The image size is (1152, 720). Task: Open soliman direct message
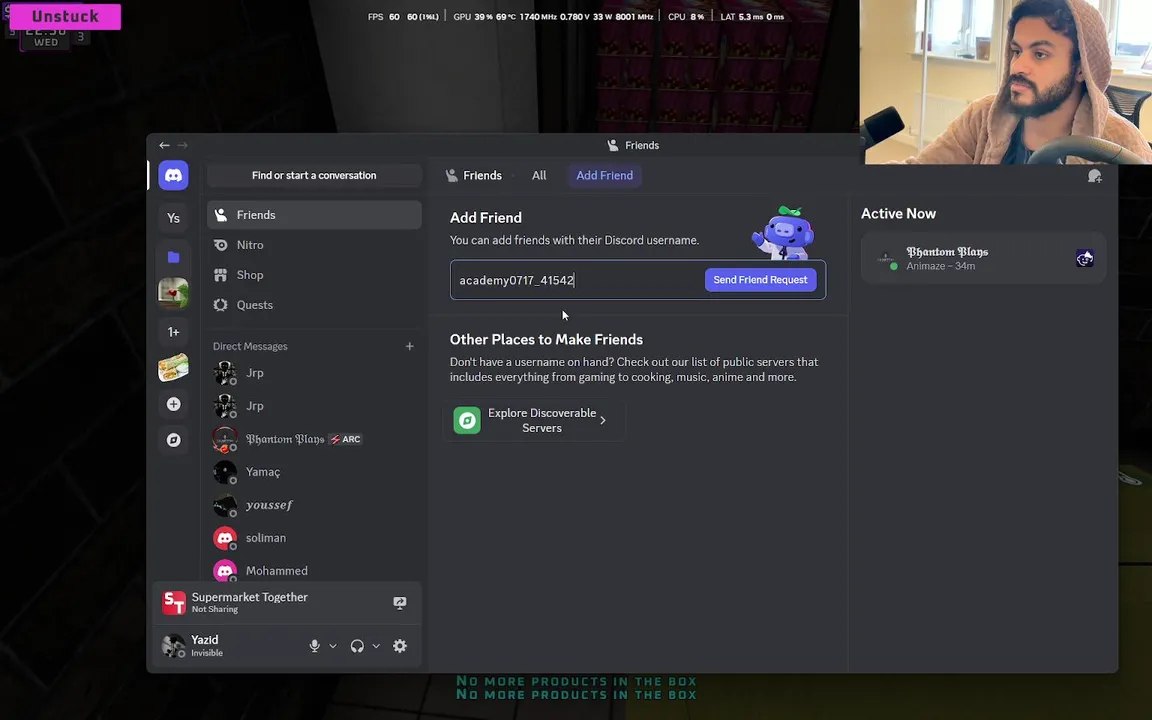tap(314, 538)
